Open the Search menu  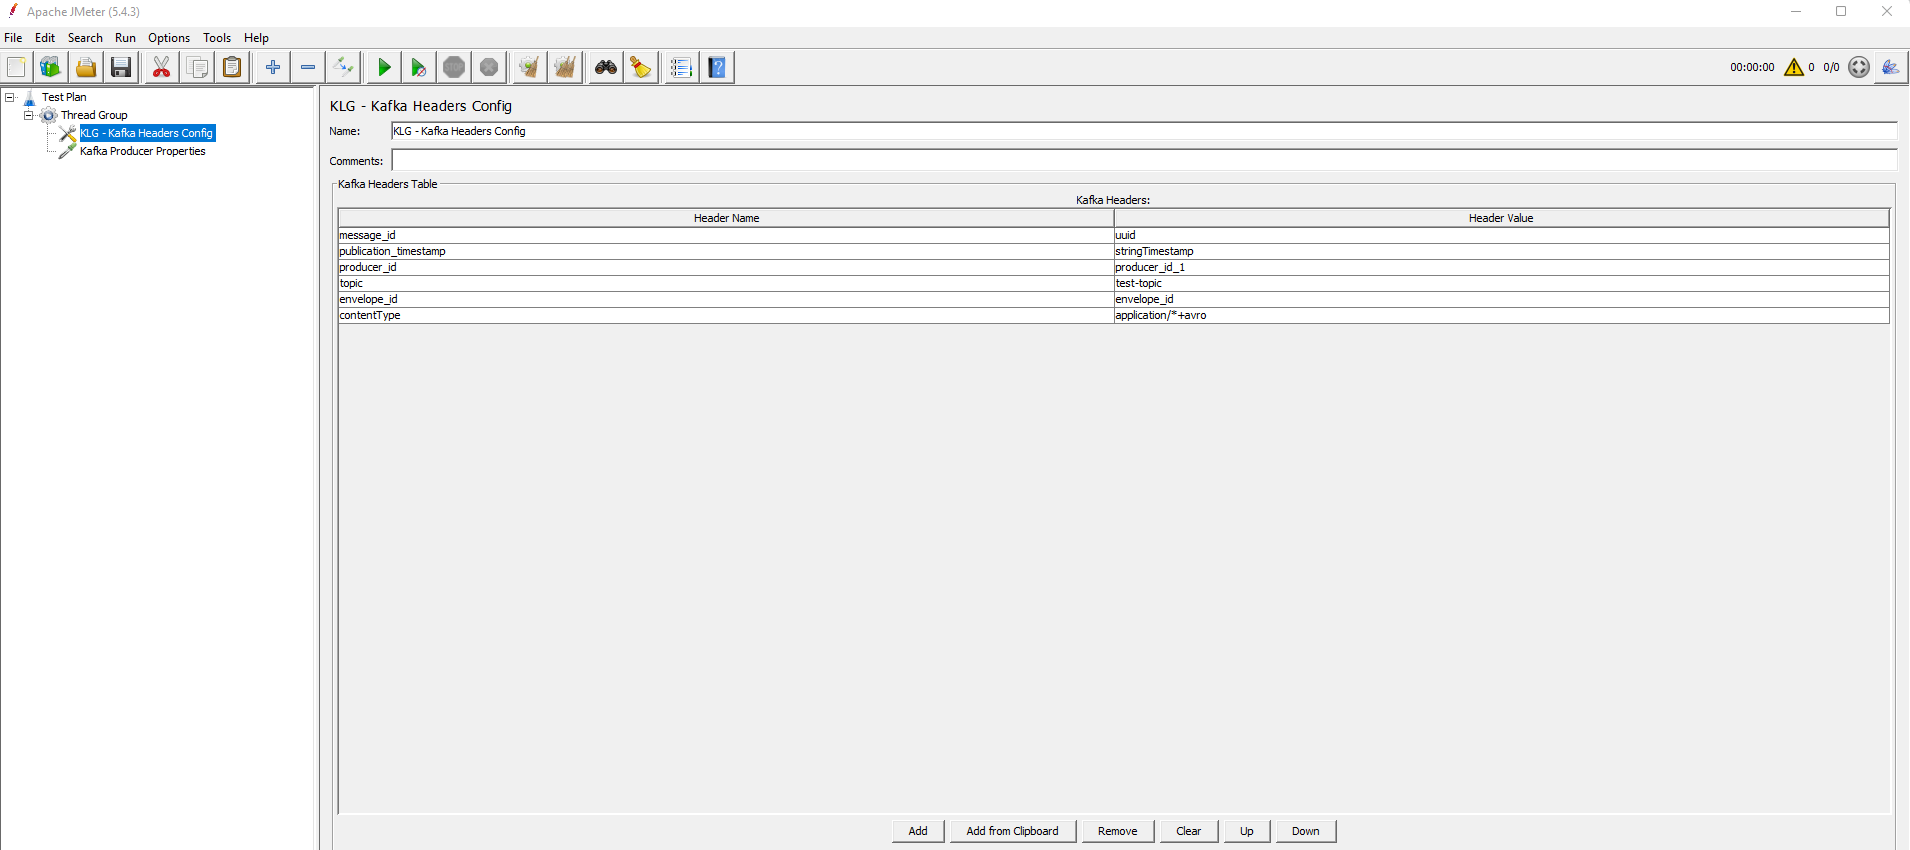pyautogui.click(x=85, y=38)
